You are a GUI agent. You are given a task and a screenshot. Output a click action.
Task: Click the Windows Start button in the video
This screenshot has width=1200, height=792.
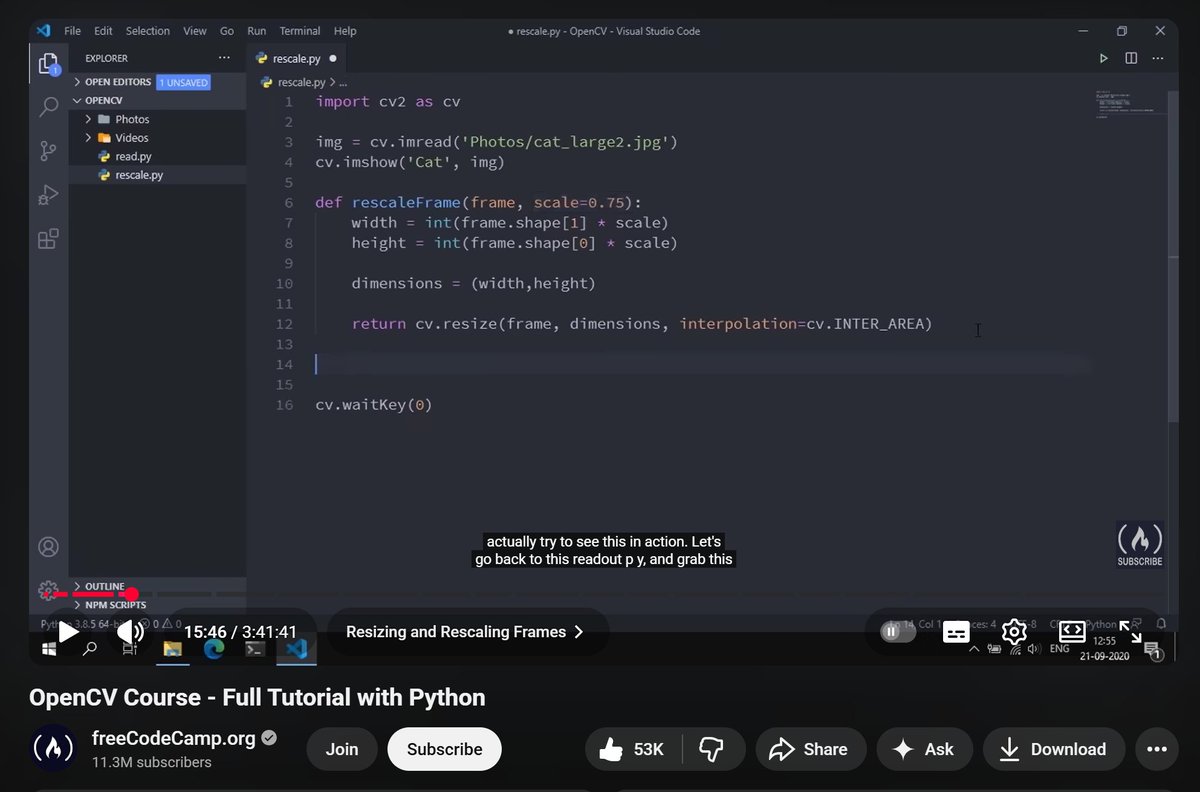pyautogui.click(x=48, y=649)
